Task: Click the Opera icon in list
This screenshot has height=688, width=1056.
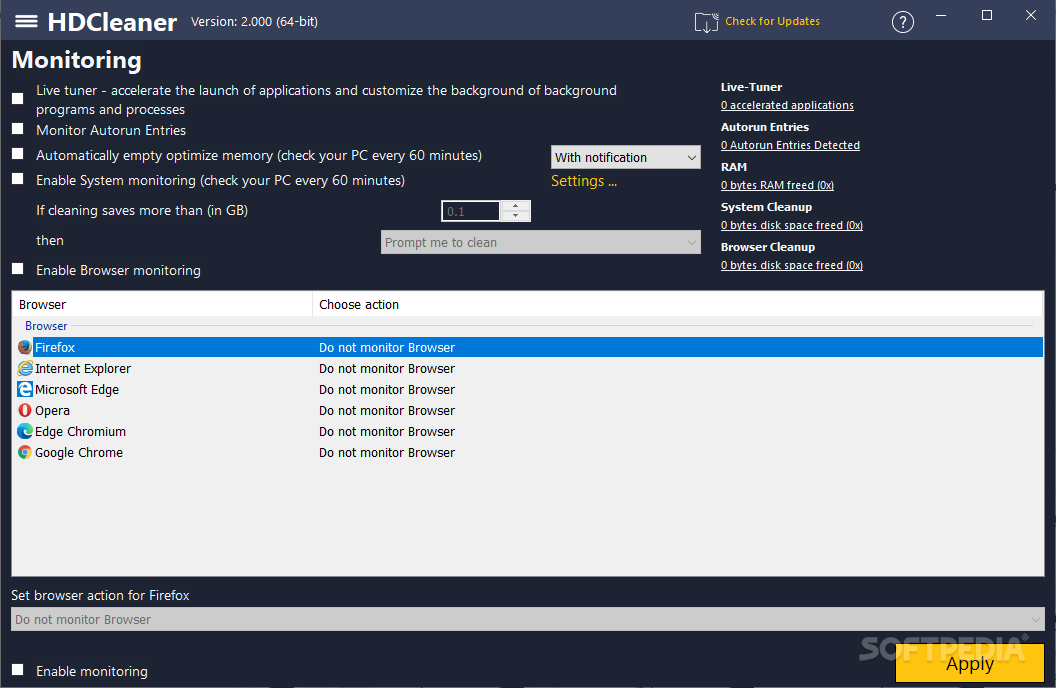Action: pyautogui.click(x=25, y=410)
